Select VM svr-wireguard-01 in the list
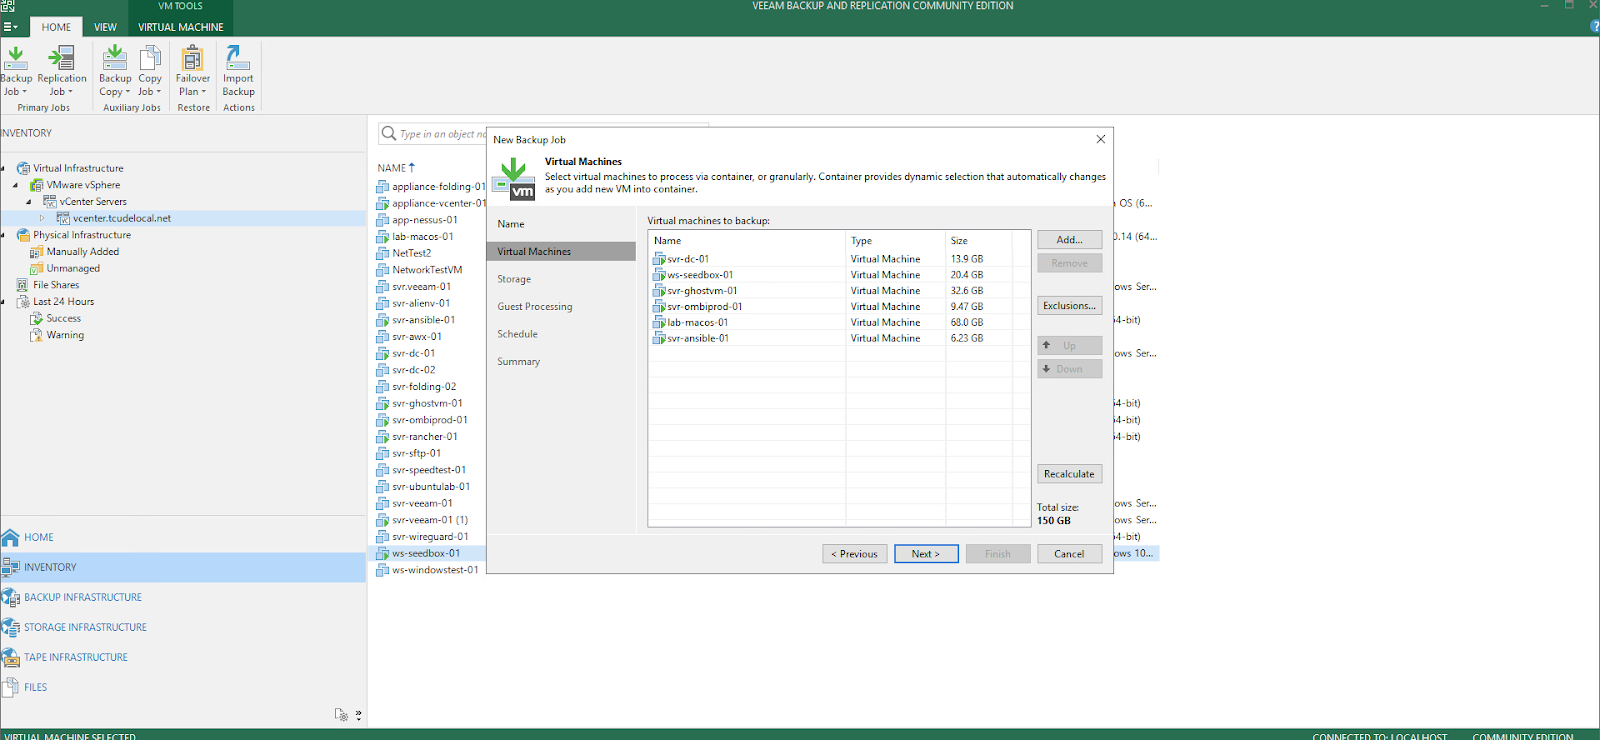The width and height of the screenshot is (1600, 740). click(430, 537)
